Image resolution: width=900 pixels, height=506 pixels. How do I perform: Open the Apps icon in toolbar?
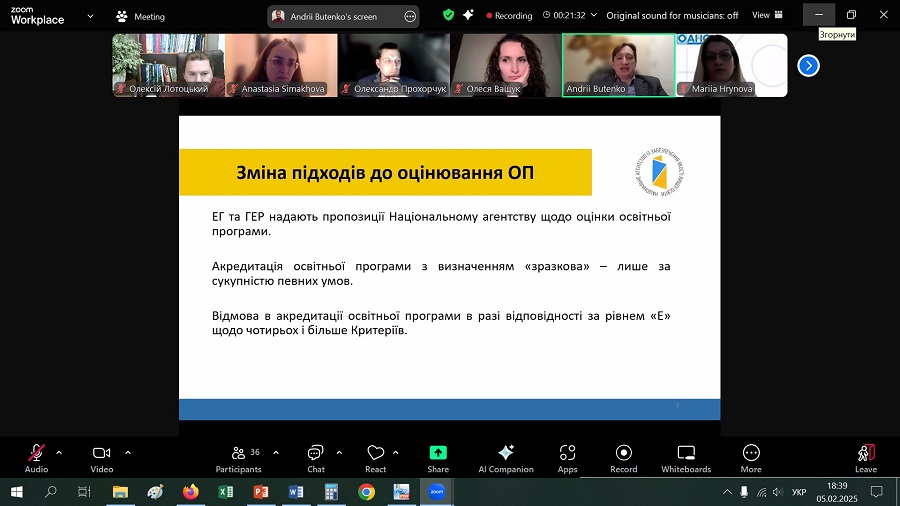[x=567, y=458]
